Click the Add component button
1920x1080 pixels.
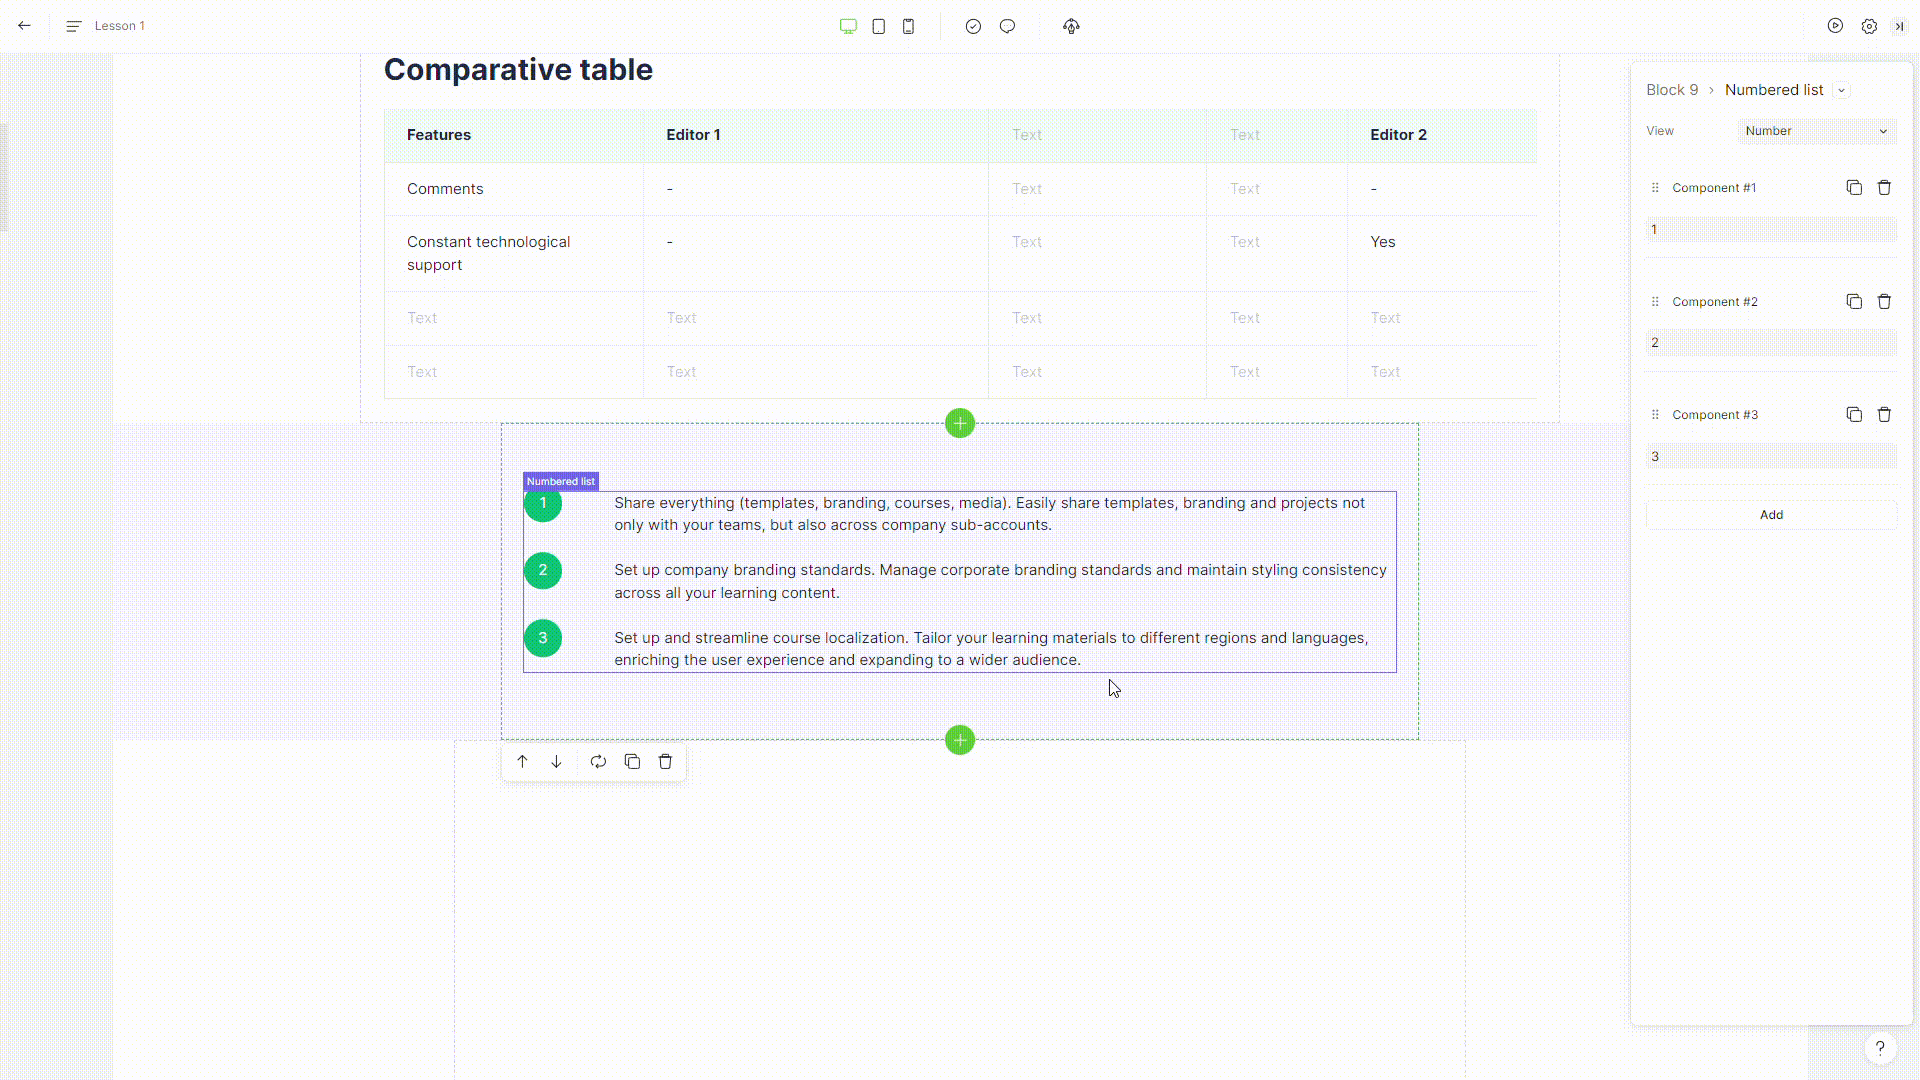click(1771, 515)
